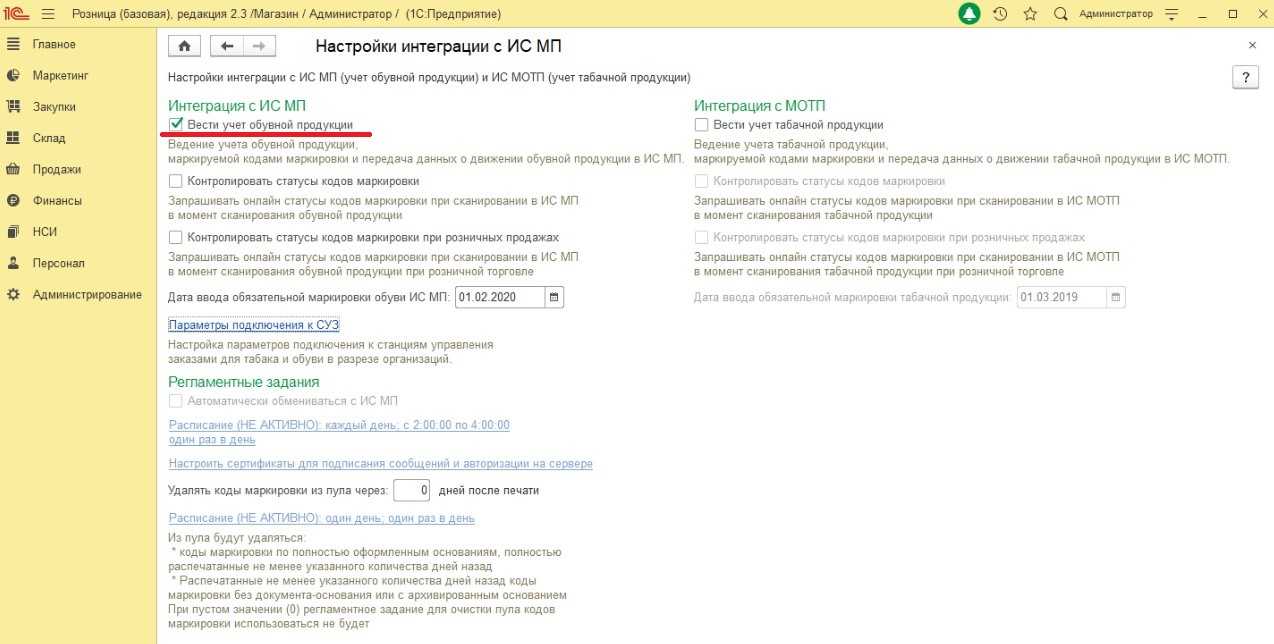The image size is (1274, 644).
Task: Enable Вести учет табачной продукции checkbox
Action: click(702, 125)
